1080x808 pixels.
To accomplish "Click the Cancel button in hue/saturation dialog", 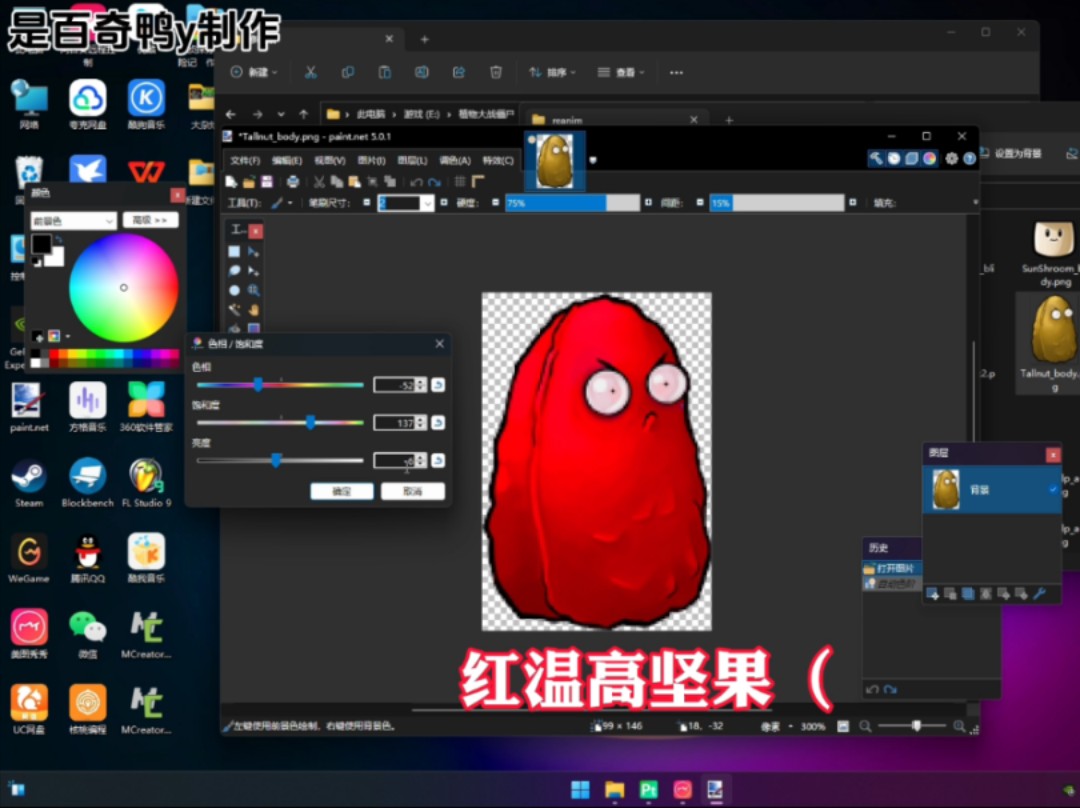I will pyautogui.click(x=413, y=491).
